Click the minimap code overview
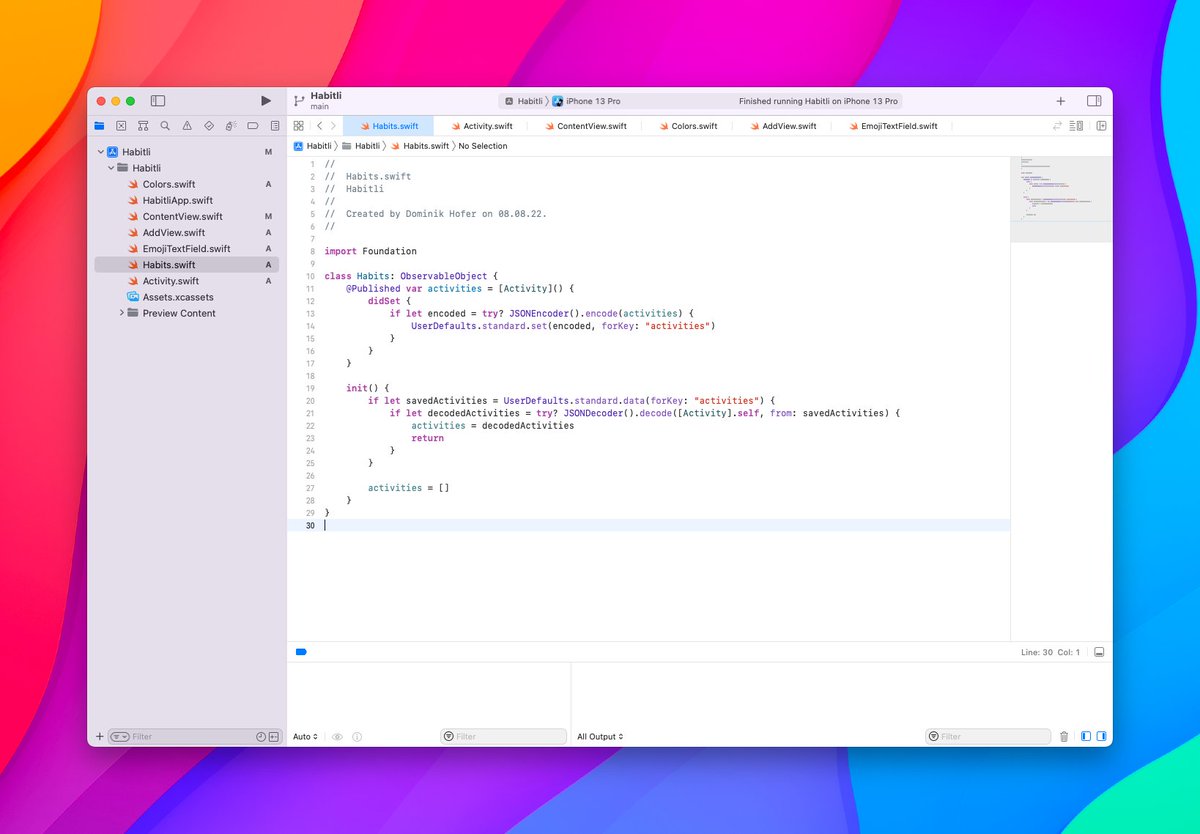Screen dimensions: 1200x834 pos(1060,200)
